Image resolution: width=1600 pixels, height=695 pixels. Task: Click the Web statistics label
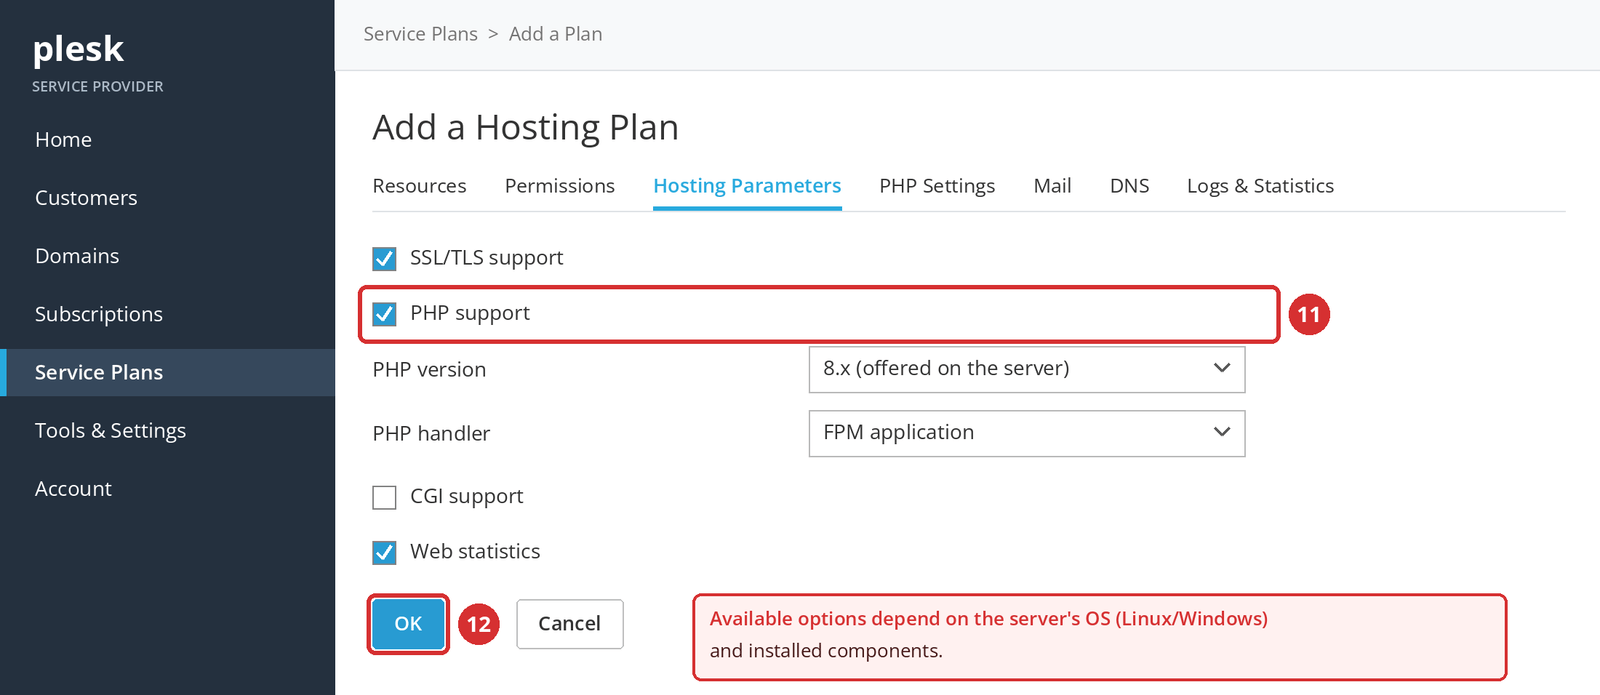(x=475, y=552)
